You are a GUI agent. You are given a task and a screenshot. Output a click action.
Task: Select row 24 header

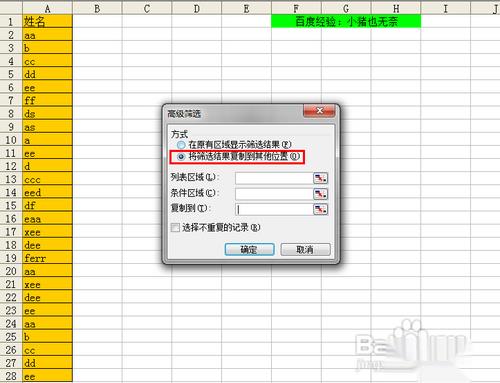coord(11,324)
